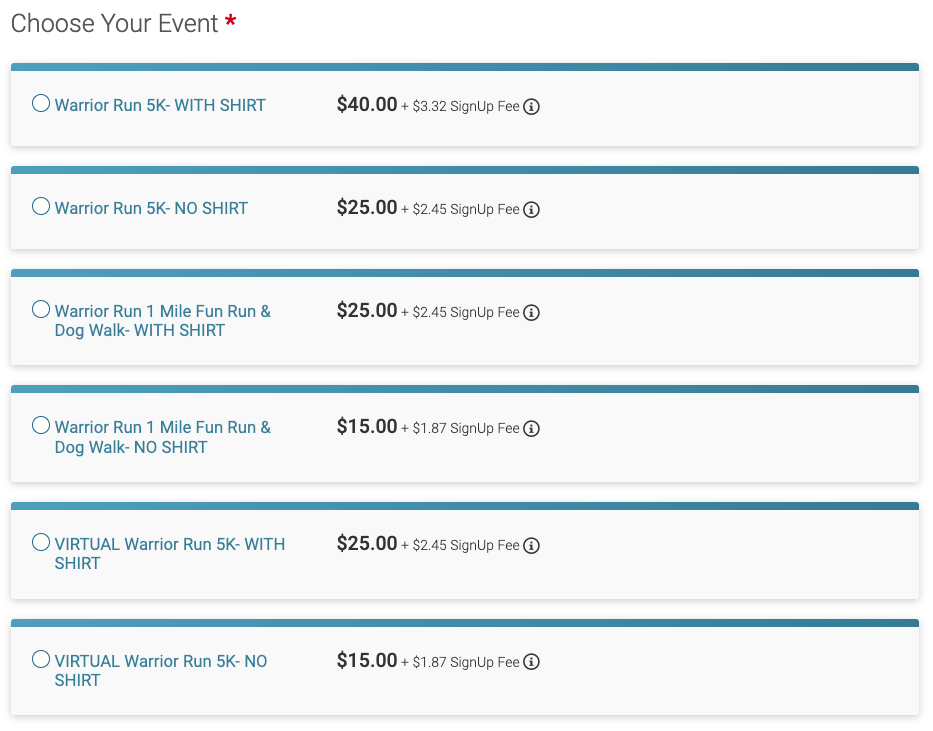Viewport: 933px width, 731px height.
Task: Click VIRTUAL Warrior Run 5K- WITH SHIRT text
Action: click(170, 554)
